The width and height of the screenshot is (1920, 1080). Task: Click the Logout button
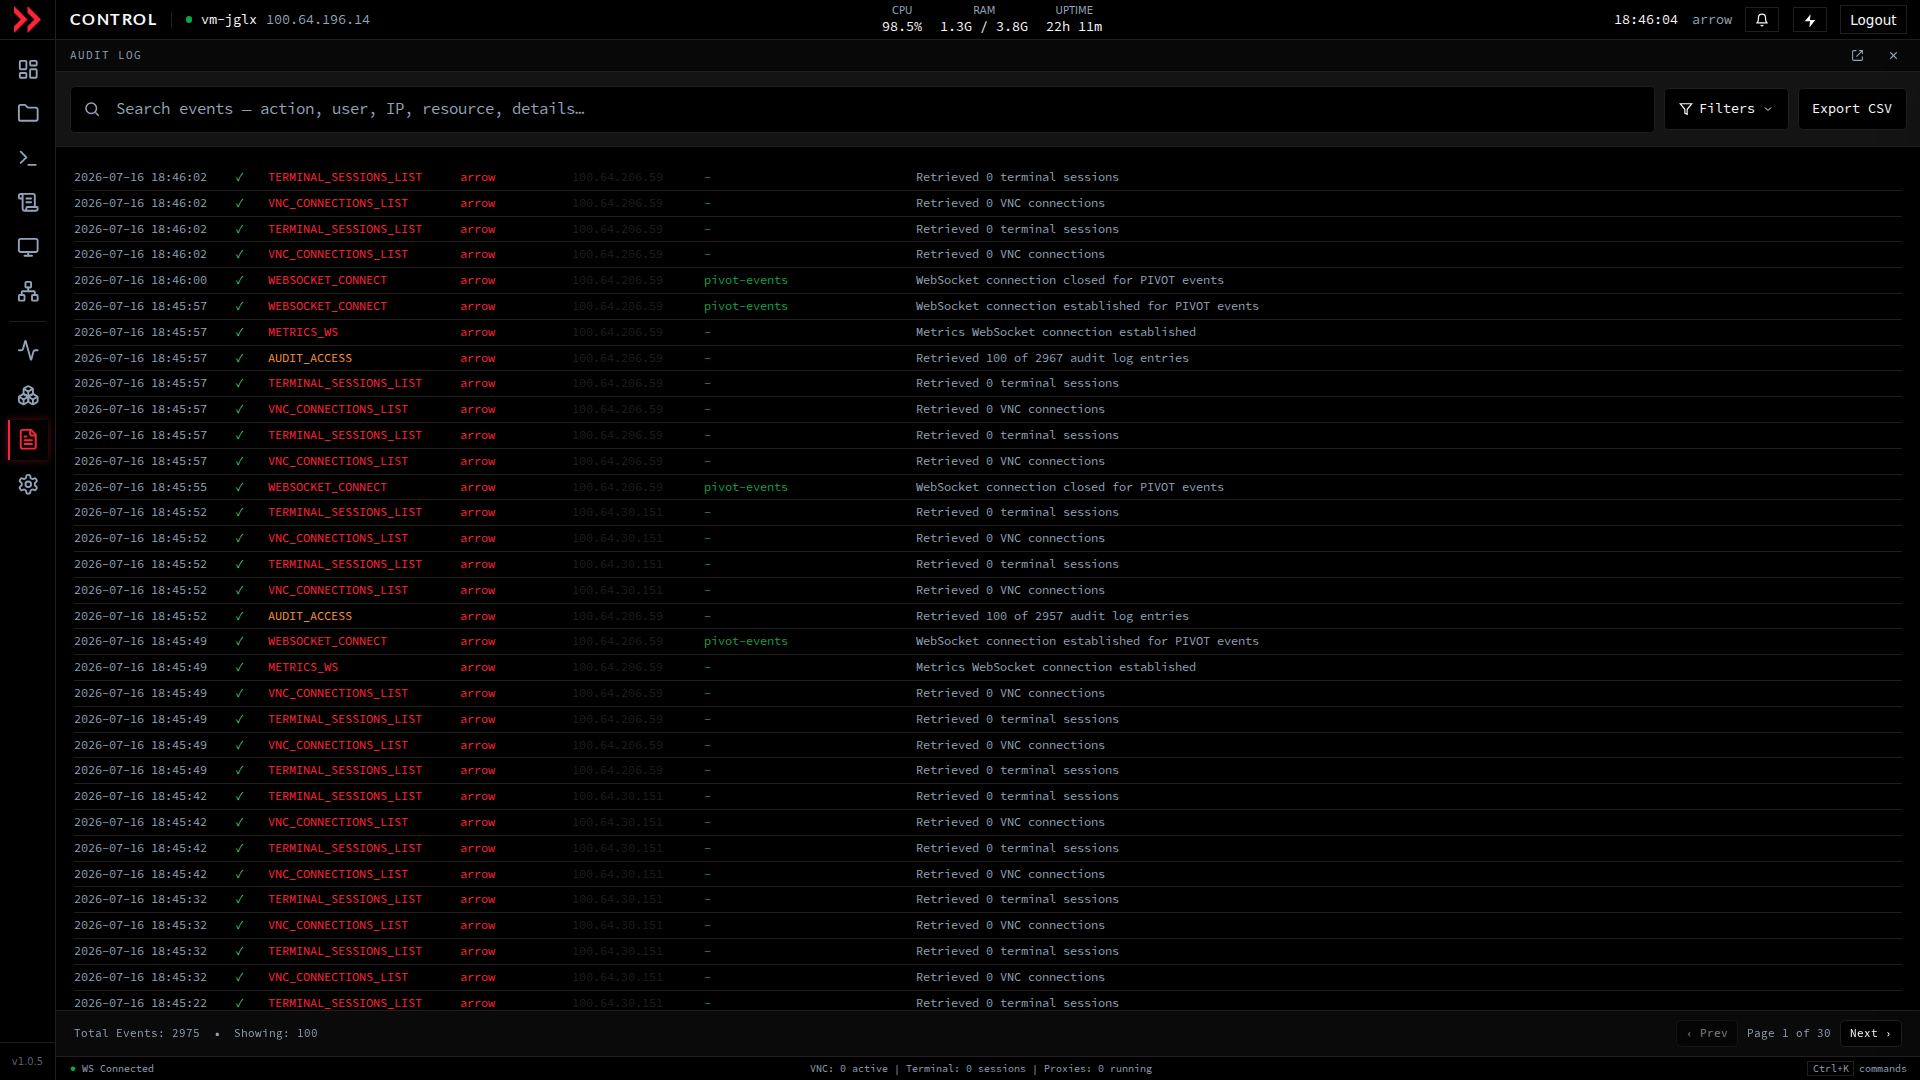click(1873, 20)
